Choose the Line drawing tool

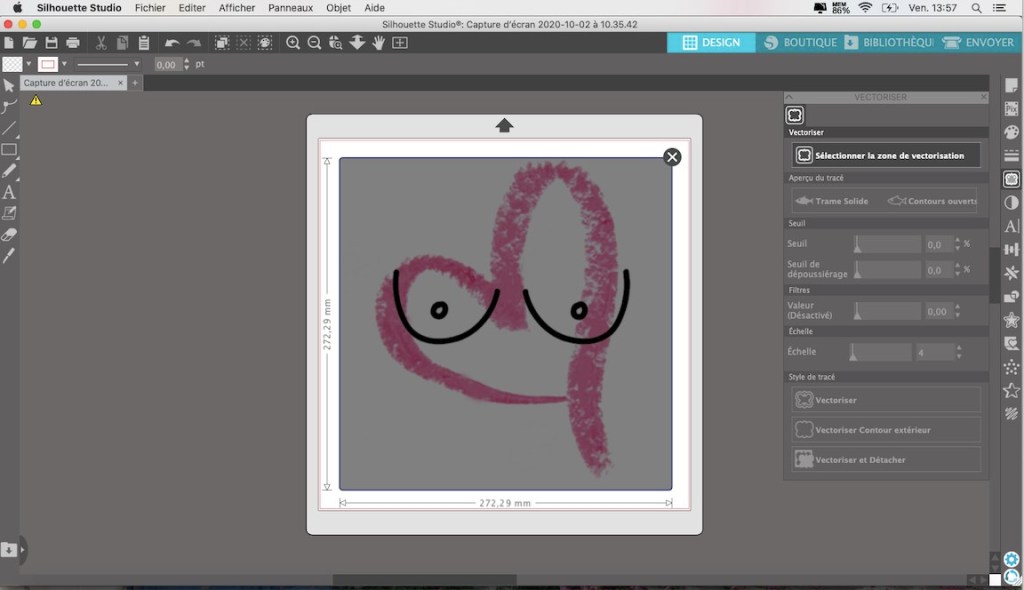tap(9, 128)
